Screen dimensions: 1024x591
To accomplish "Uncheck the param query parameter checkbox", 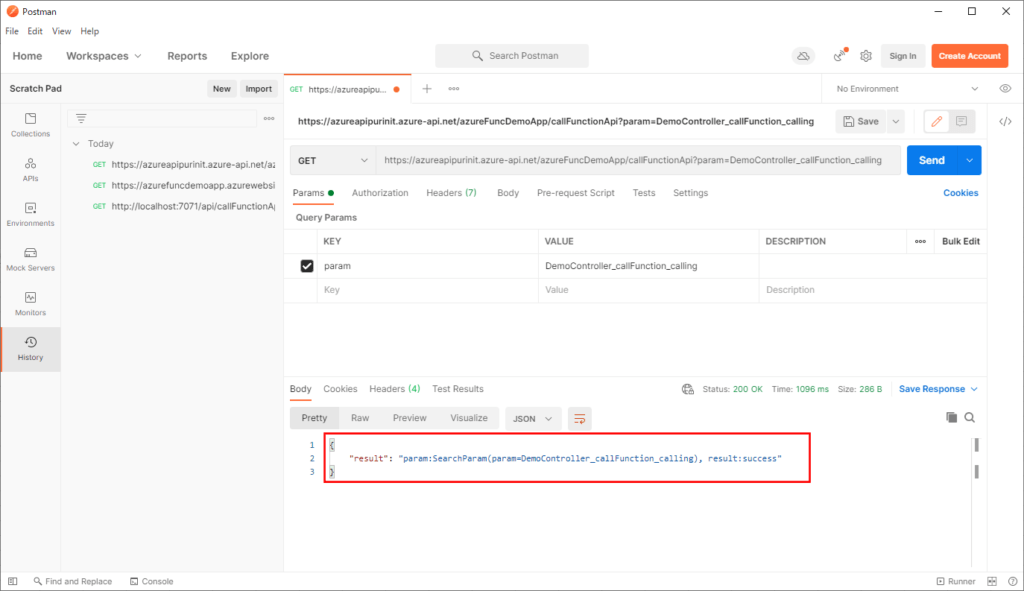I will pos(305,265).
